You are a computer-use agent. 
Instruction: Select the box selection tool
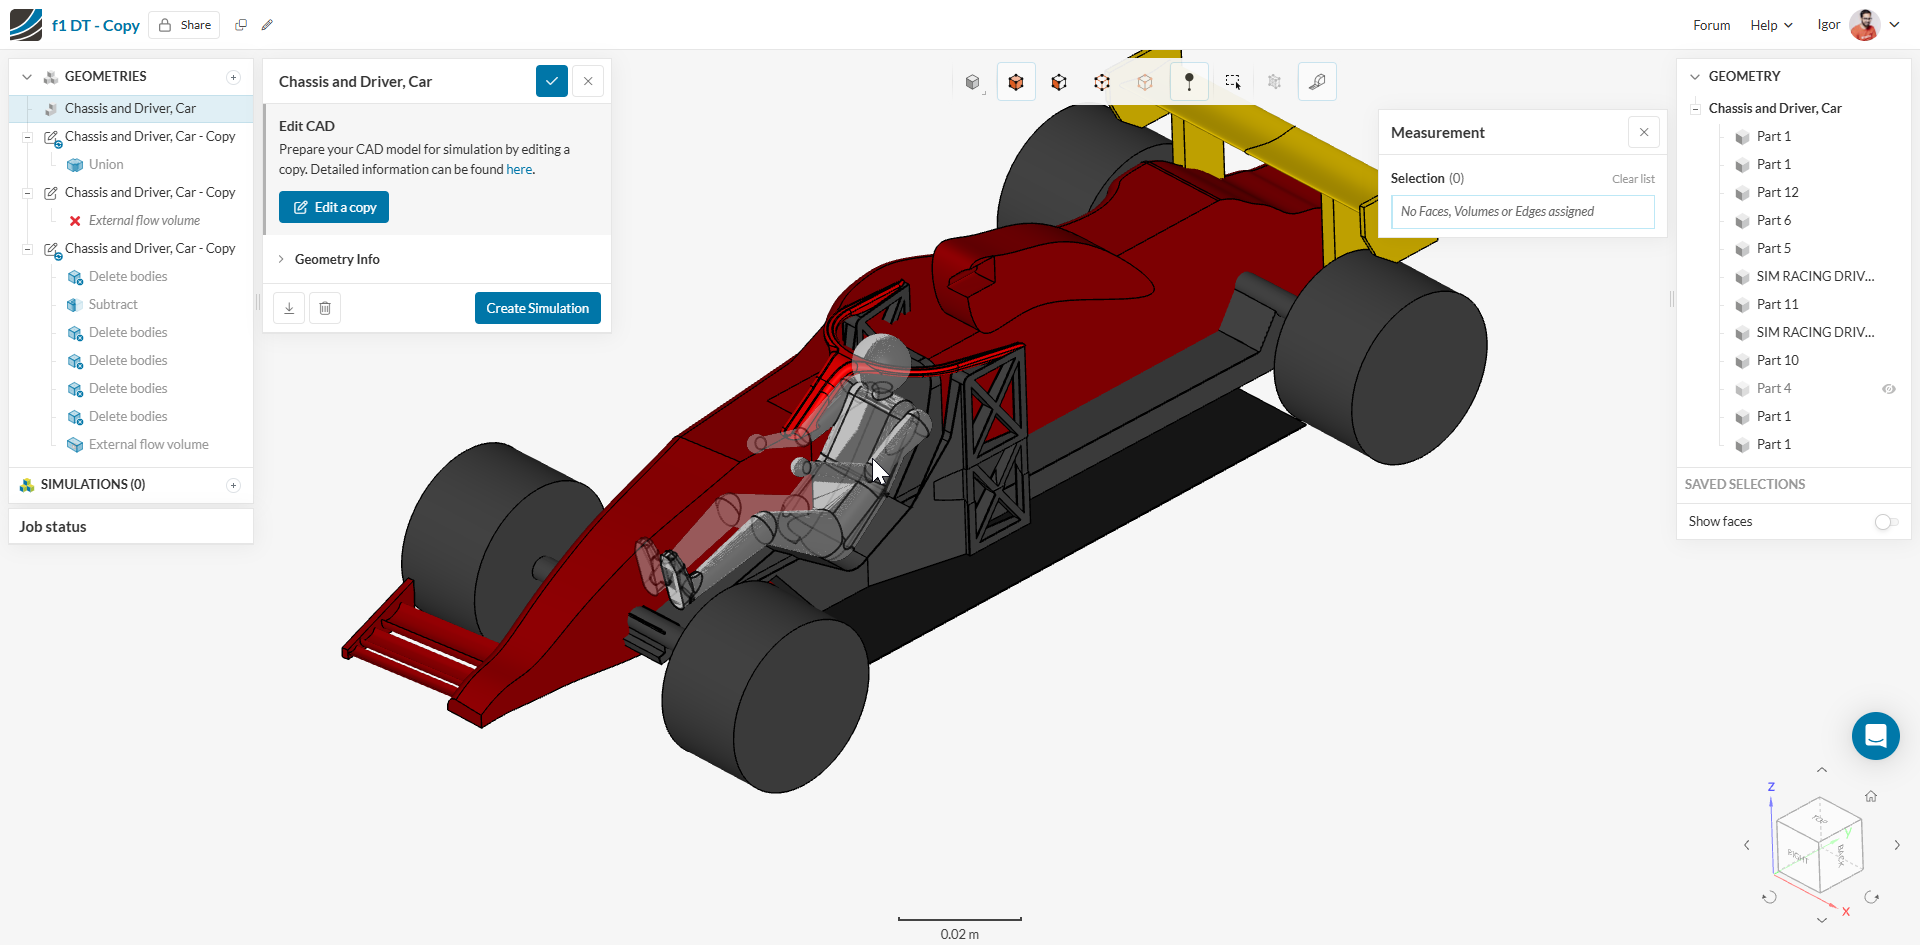click(1233, 82)
